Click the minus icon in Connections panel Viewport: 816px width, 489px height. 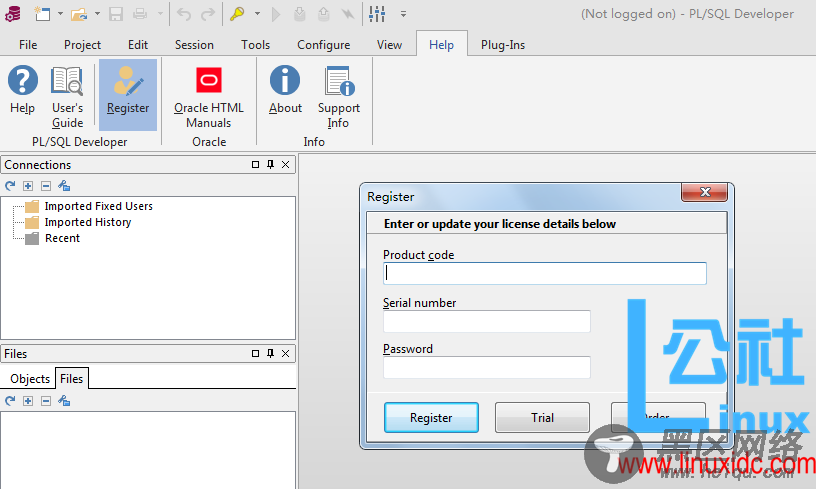coord(46,186)
